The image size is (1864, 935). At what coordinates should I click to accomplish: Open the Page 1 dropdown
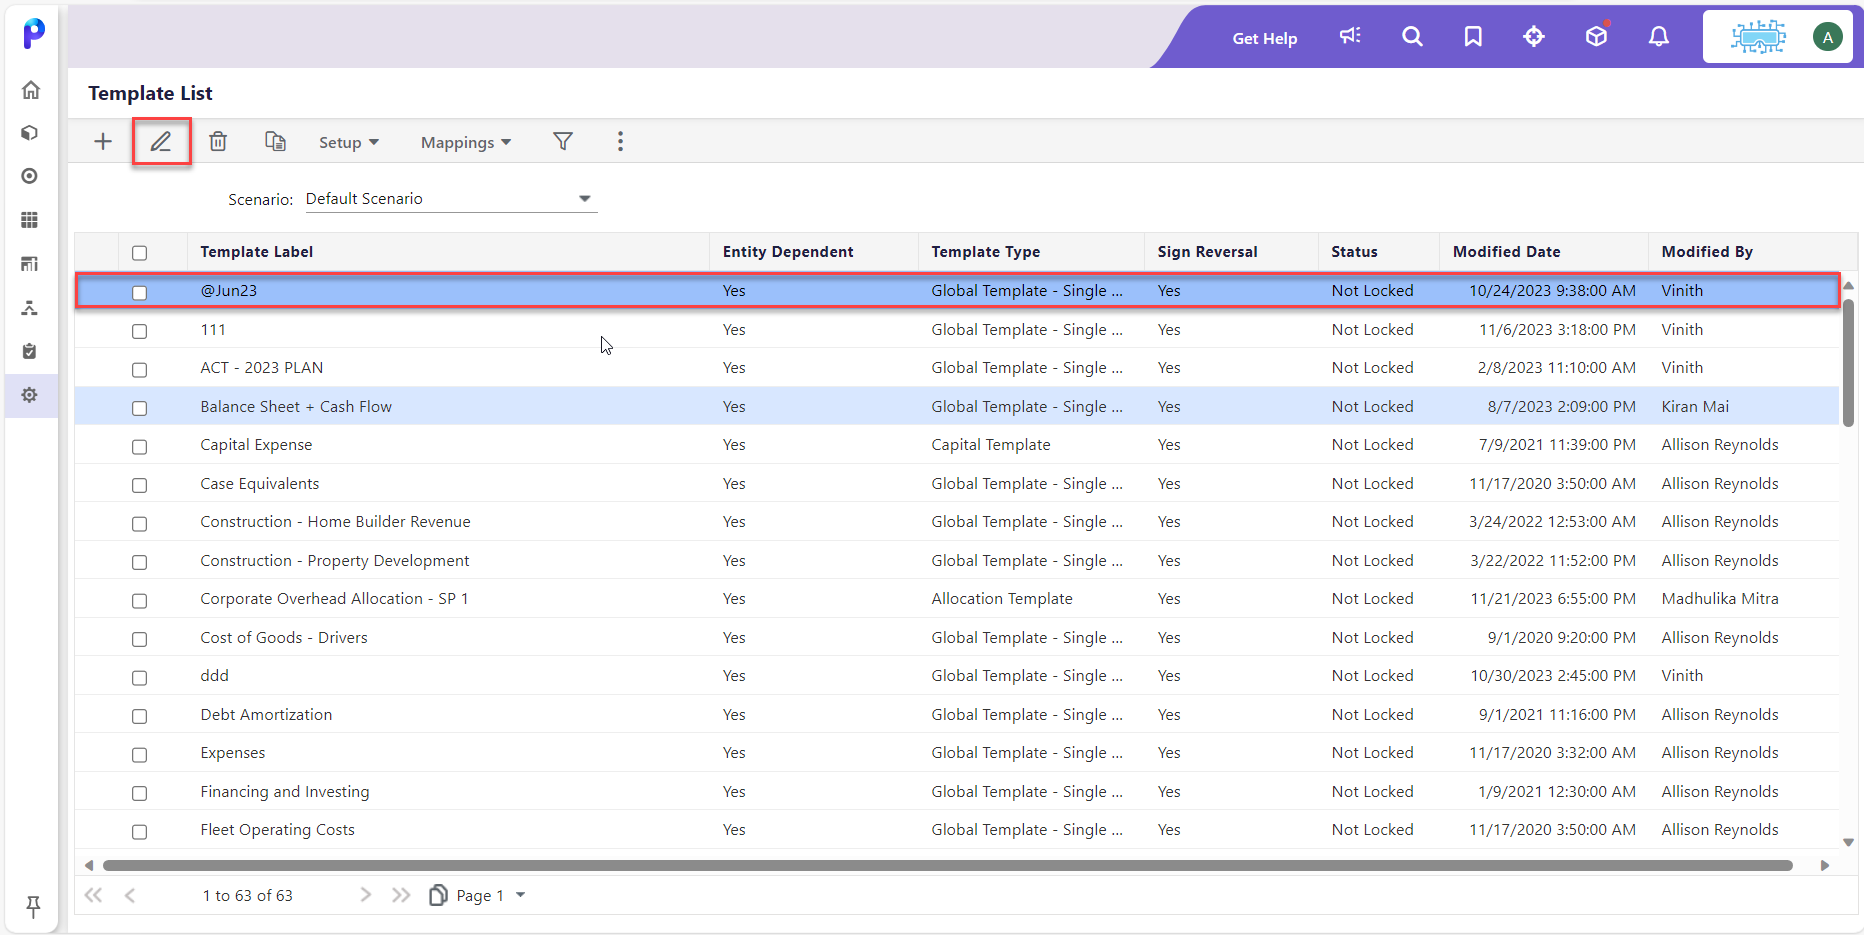490,895
